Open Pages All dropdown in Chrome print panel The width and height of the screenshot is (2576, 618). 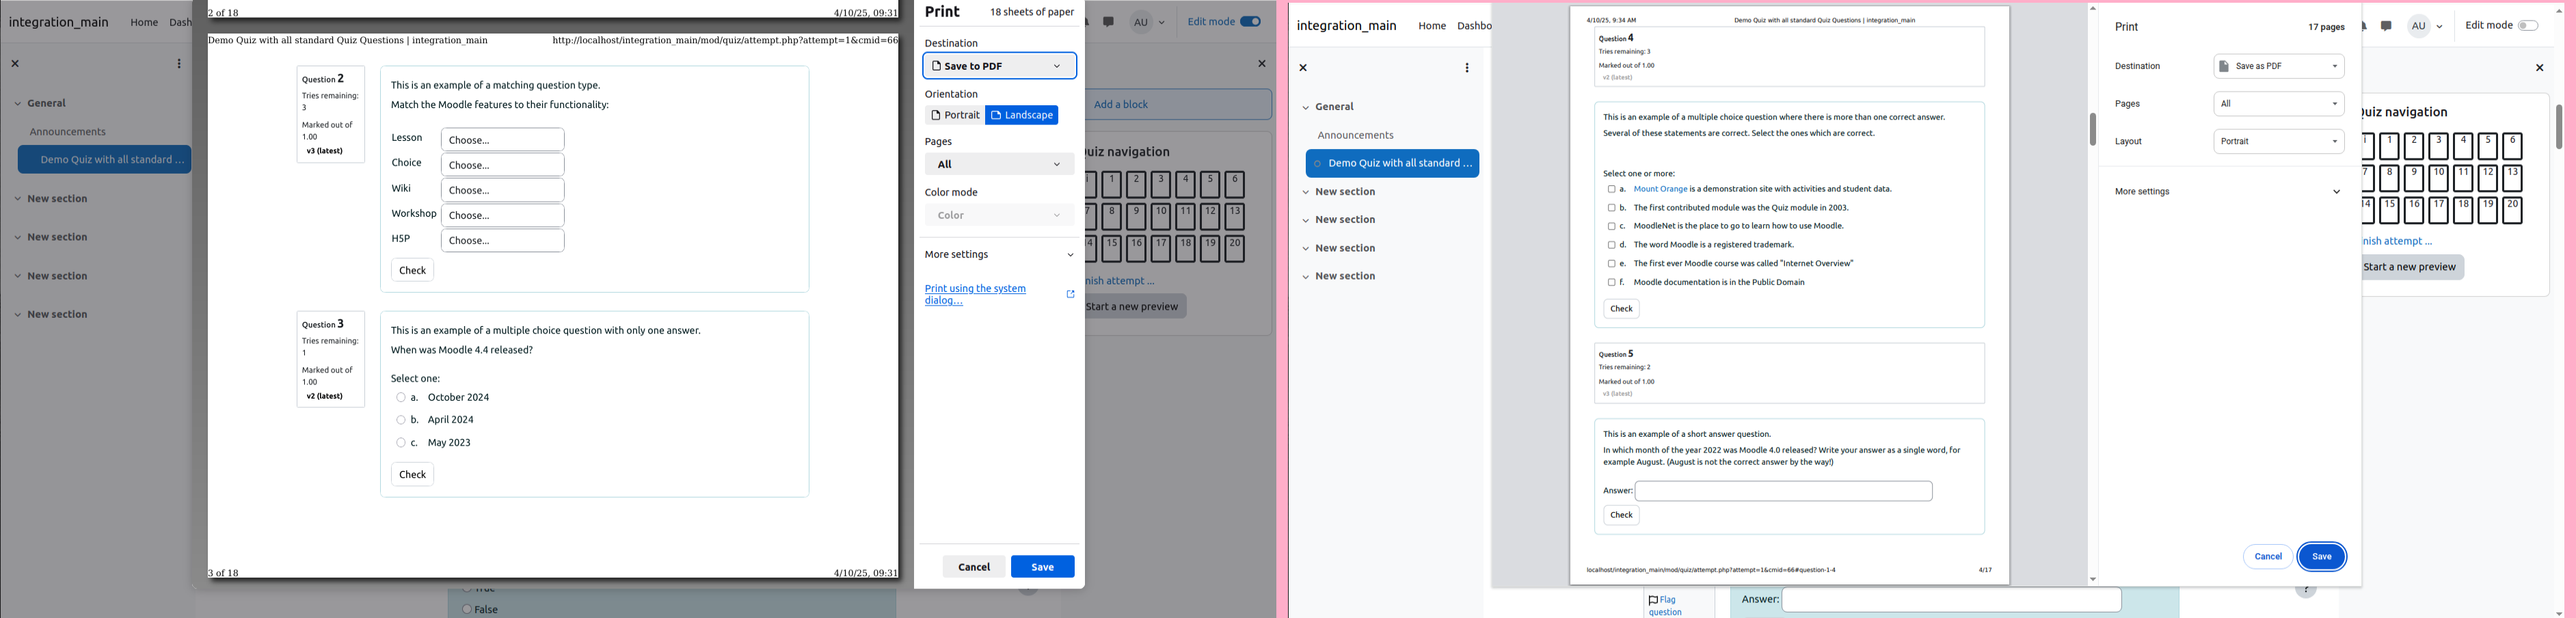[x=2279, y=104]
